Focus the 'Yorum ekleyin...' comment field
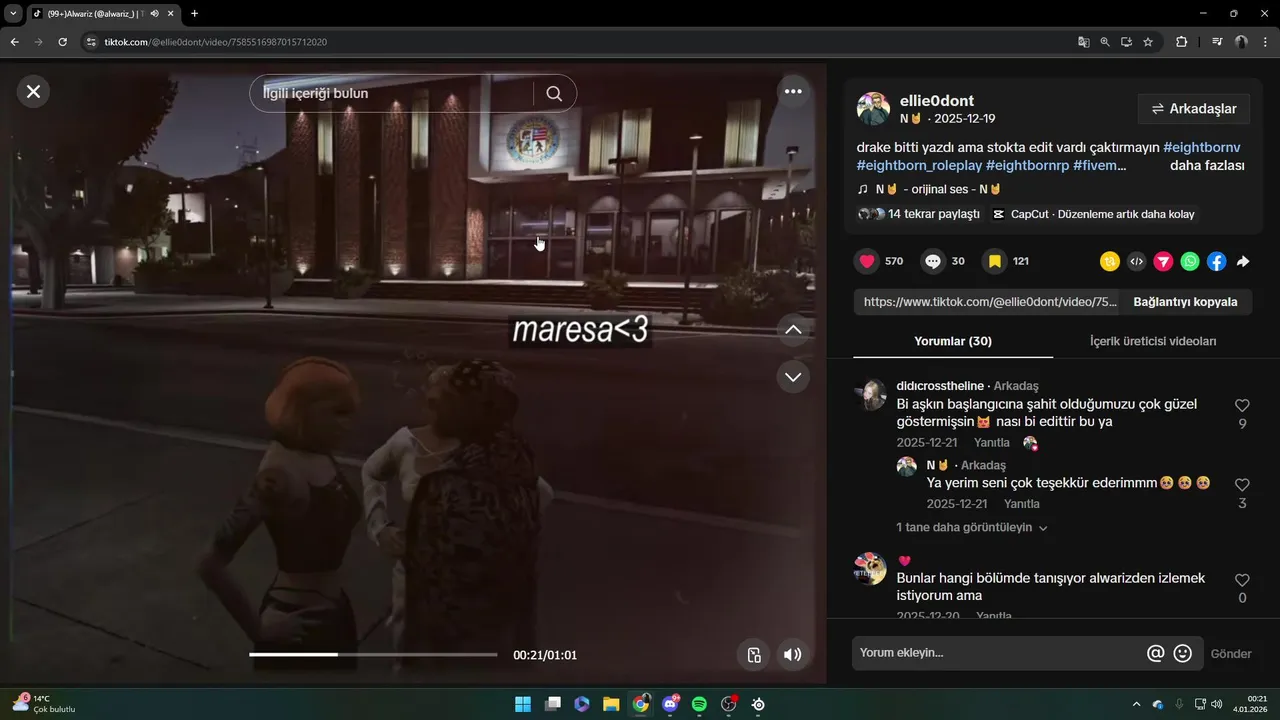This screenshot has width=1280, height=720. [x=1000, y=653]
